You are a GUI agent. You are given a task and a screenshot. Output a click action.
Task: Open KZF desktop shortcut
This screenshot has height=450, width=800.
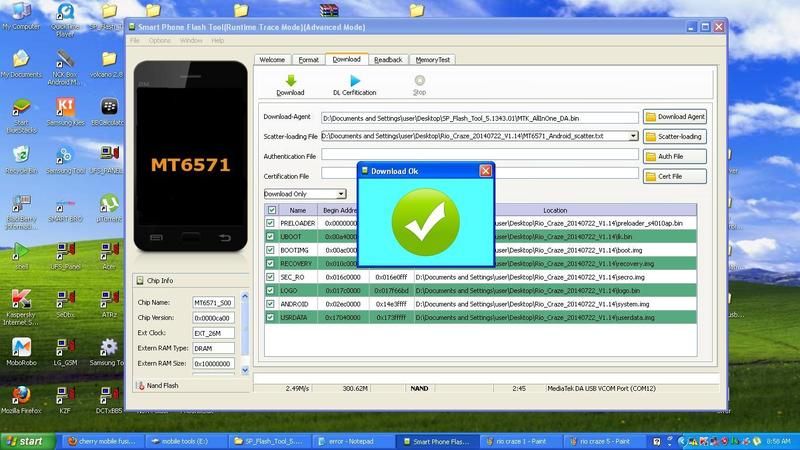coord(65,399)
